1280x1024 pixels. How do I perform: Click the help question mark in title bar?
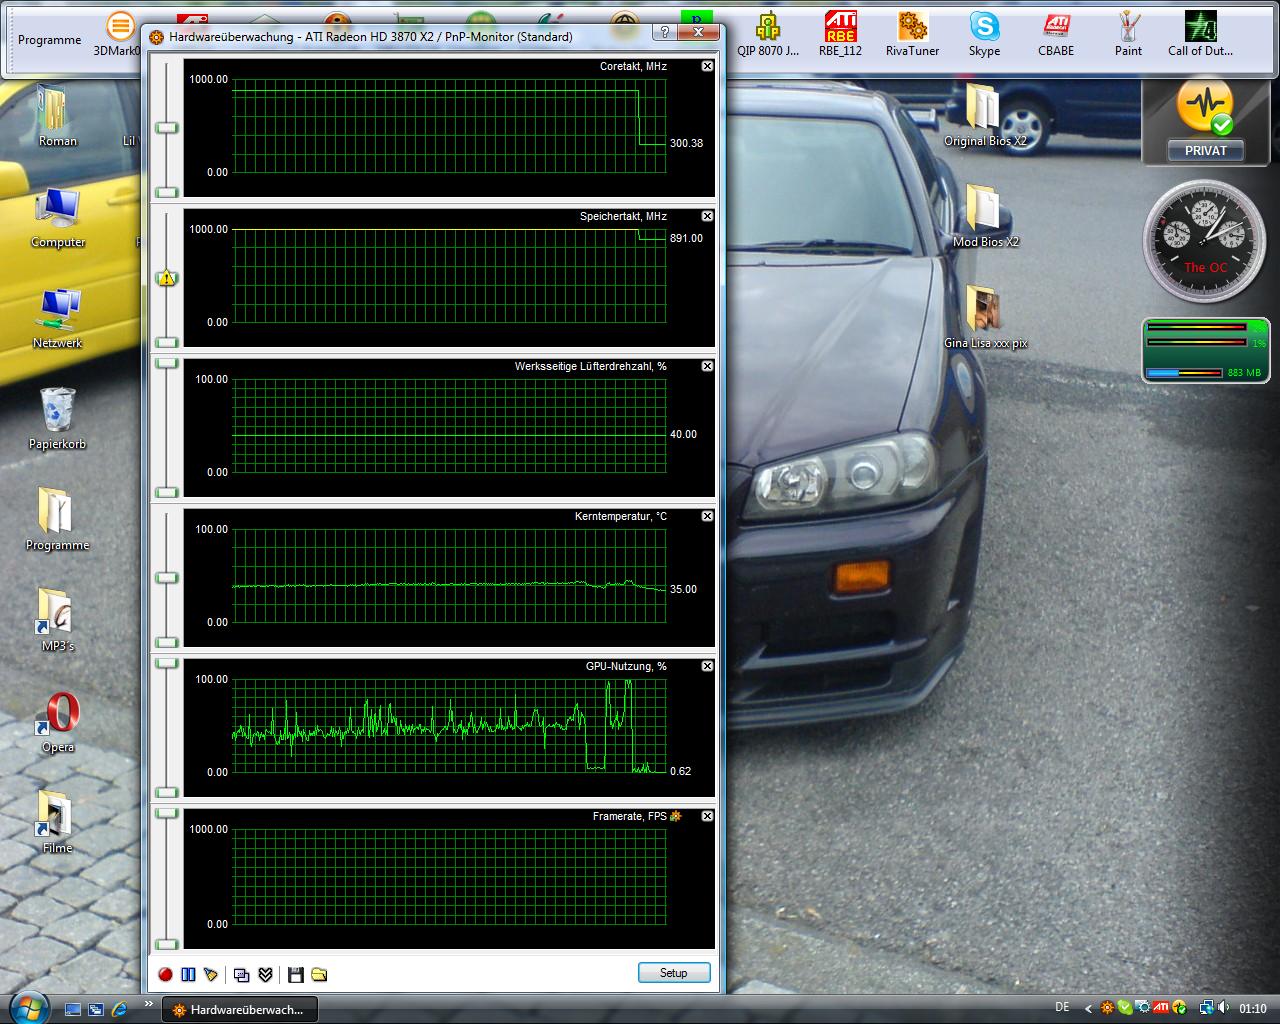pos(665,33)
